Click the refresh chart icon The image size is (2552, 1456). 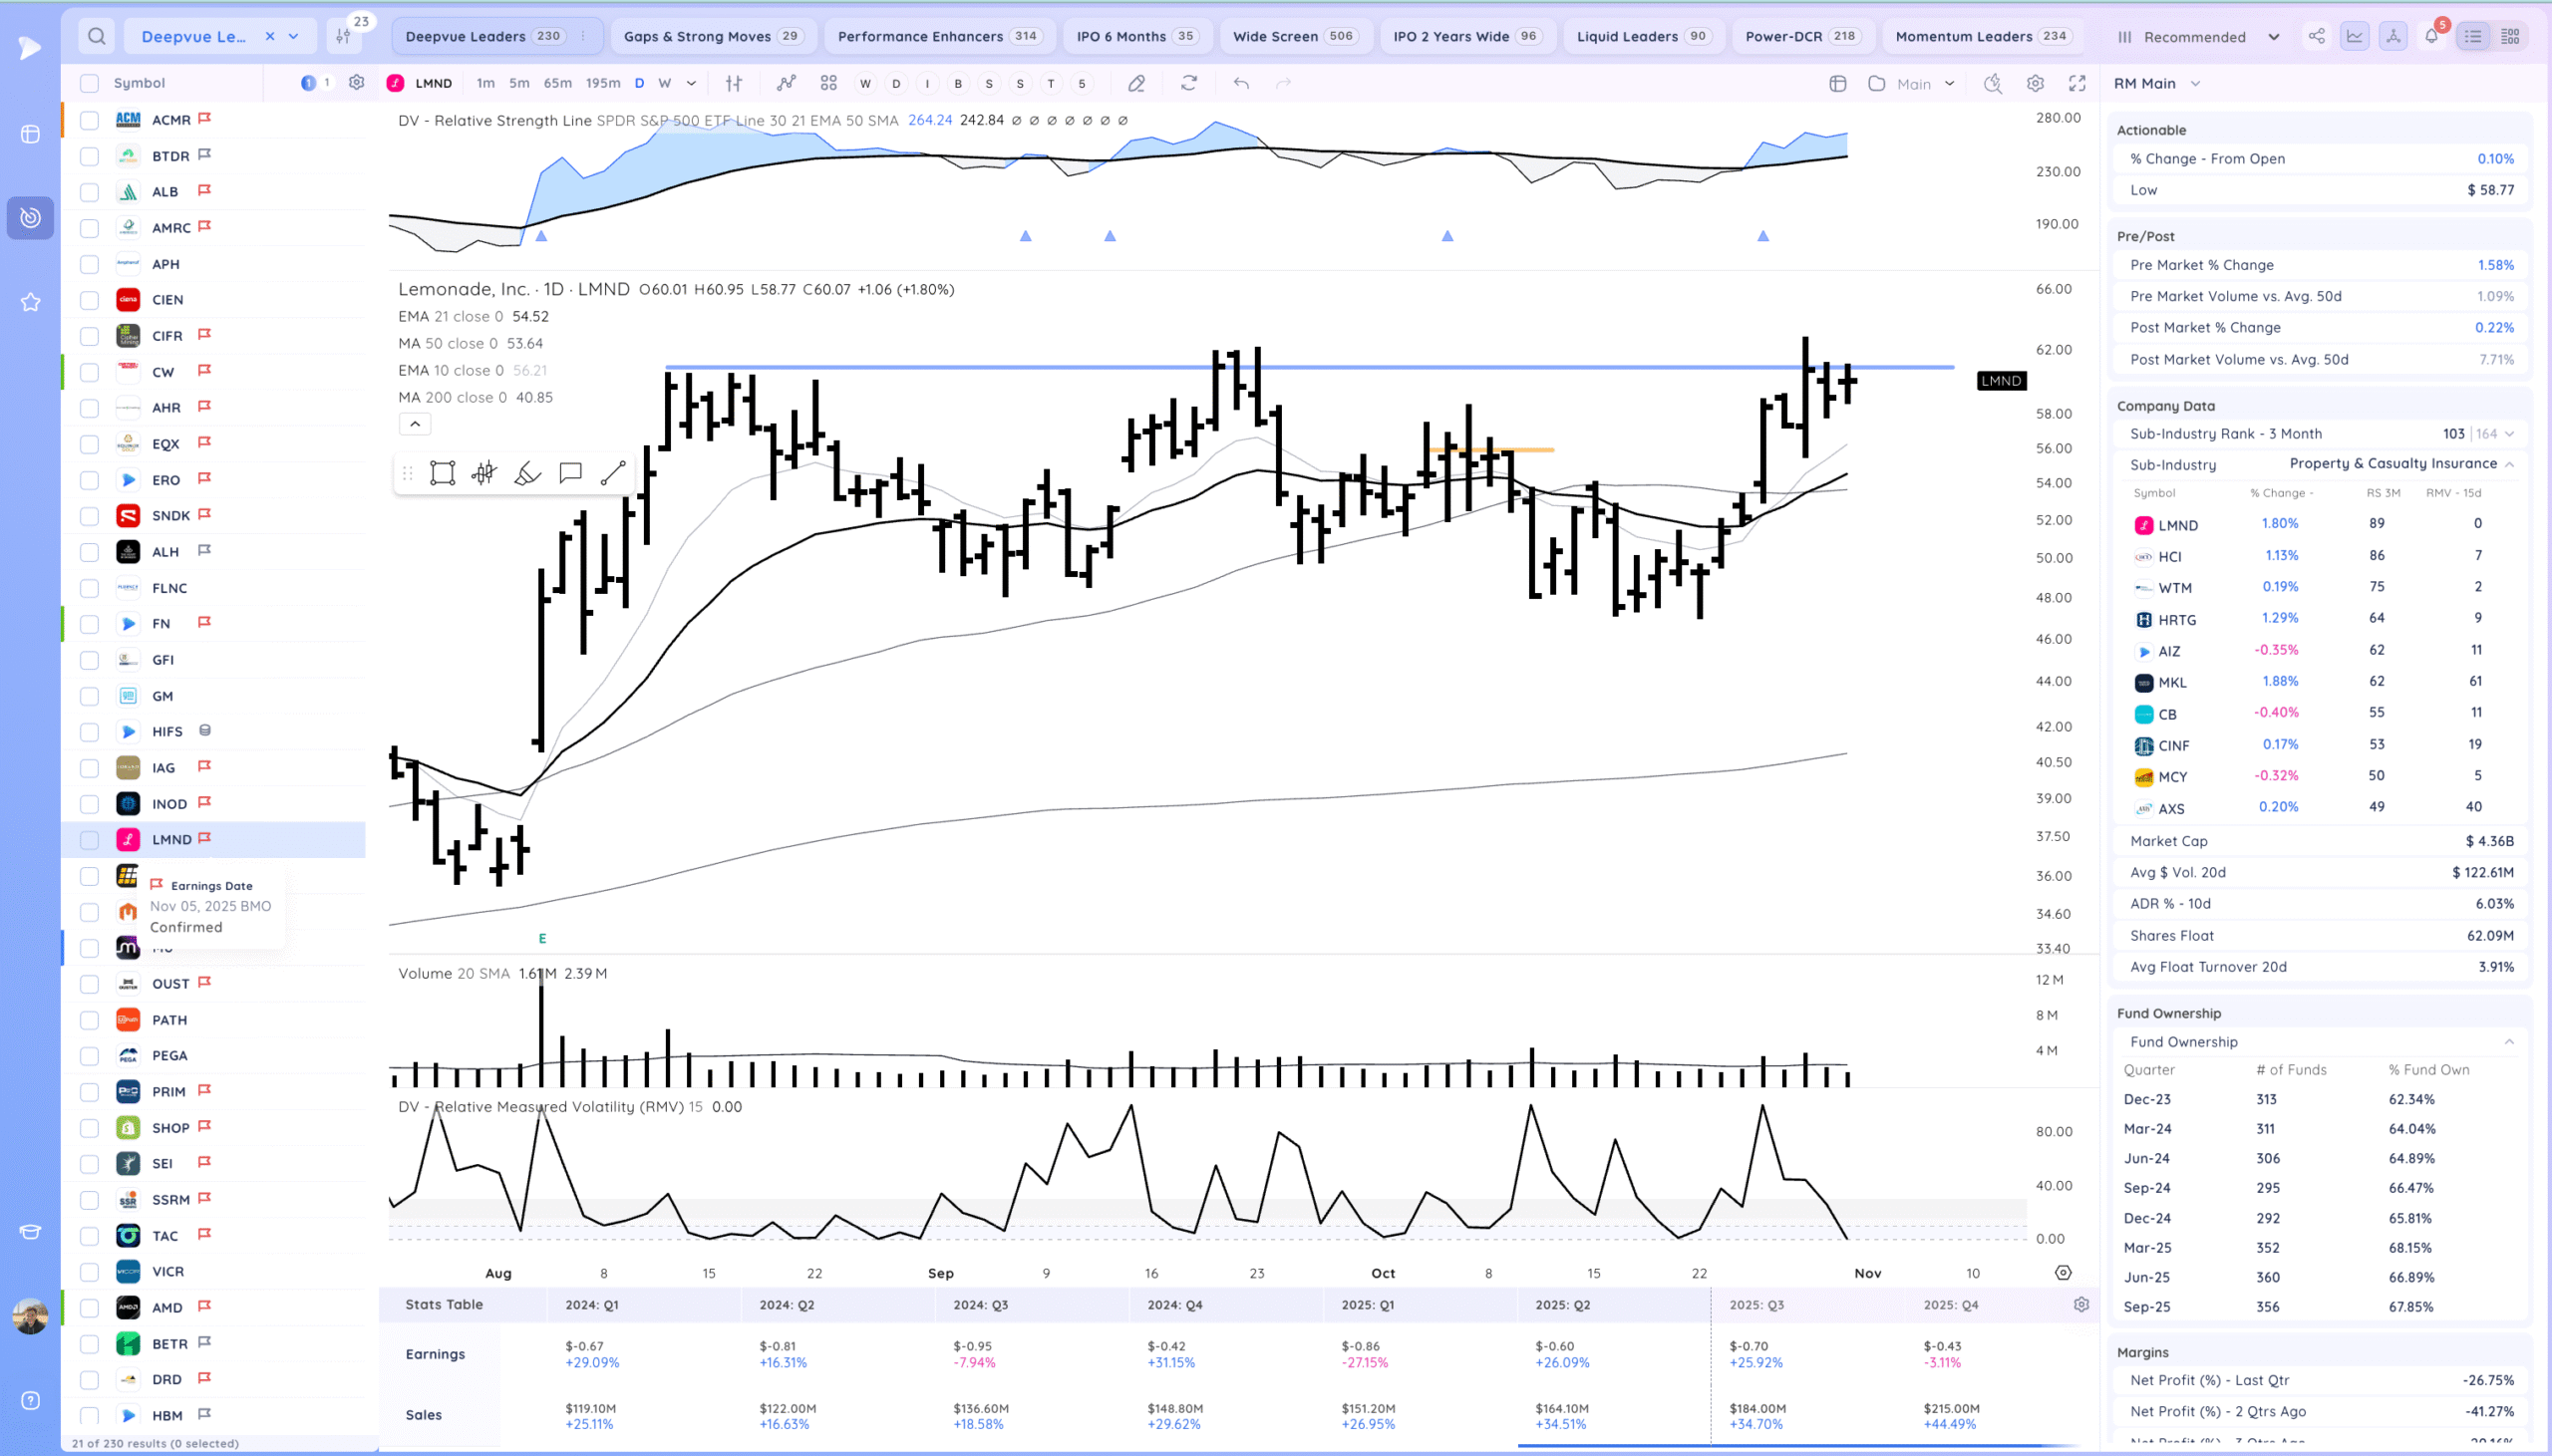(x=1188, y=83)
